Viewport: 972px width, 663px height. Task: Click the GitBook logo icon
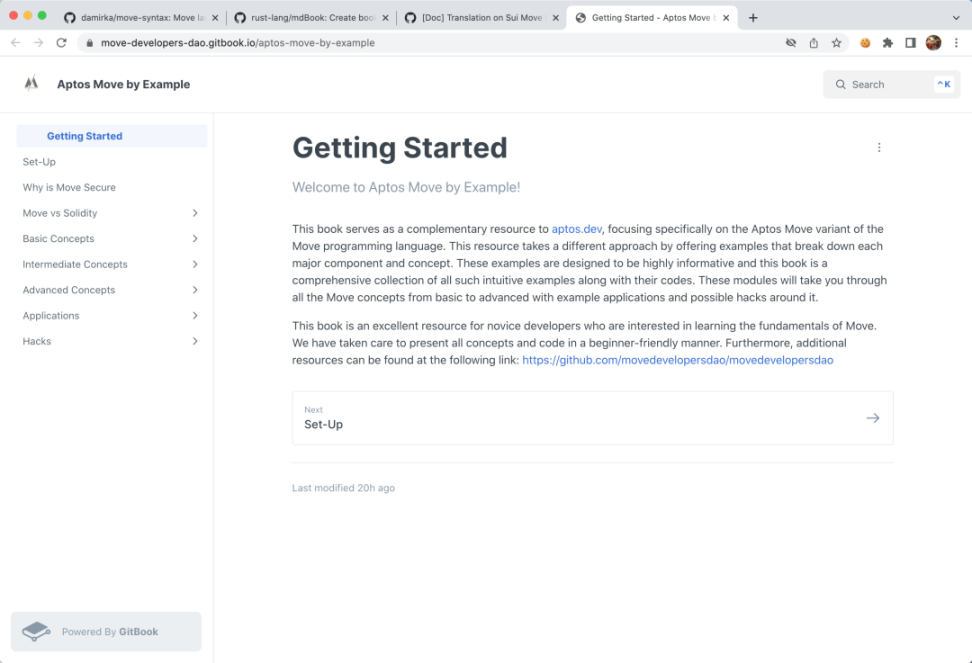pyautogui.click(x=37, y=631)
